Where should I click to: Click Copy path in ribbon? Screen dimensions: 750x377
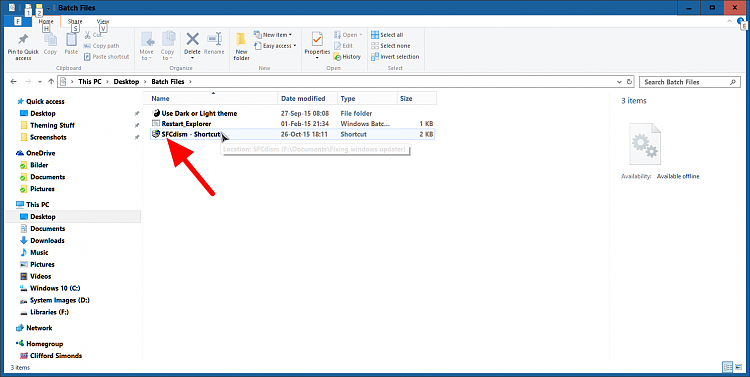point(101,46)
